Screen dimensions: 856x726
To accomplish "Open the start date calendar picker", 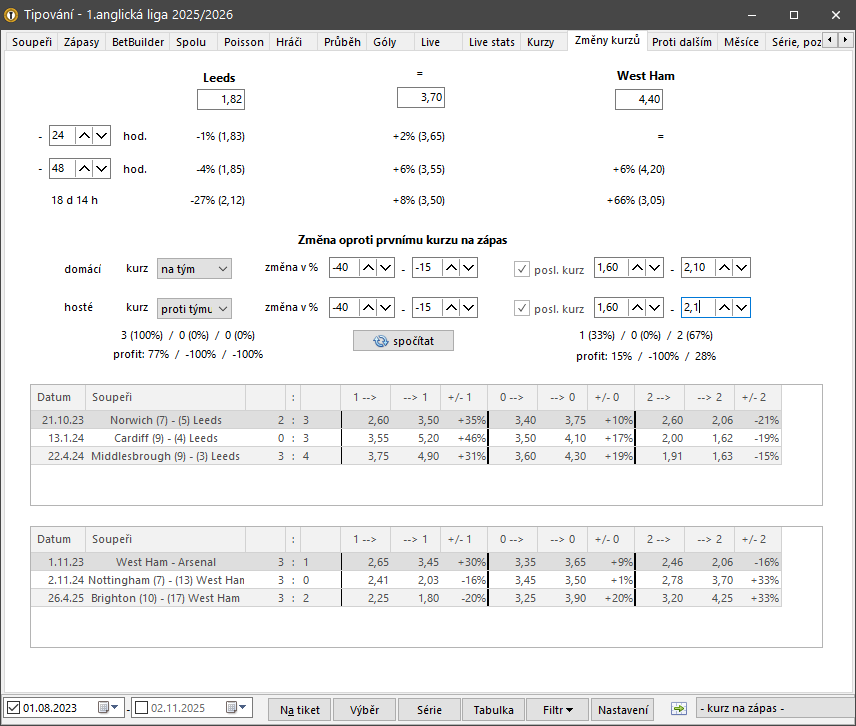I will (108, 709).
